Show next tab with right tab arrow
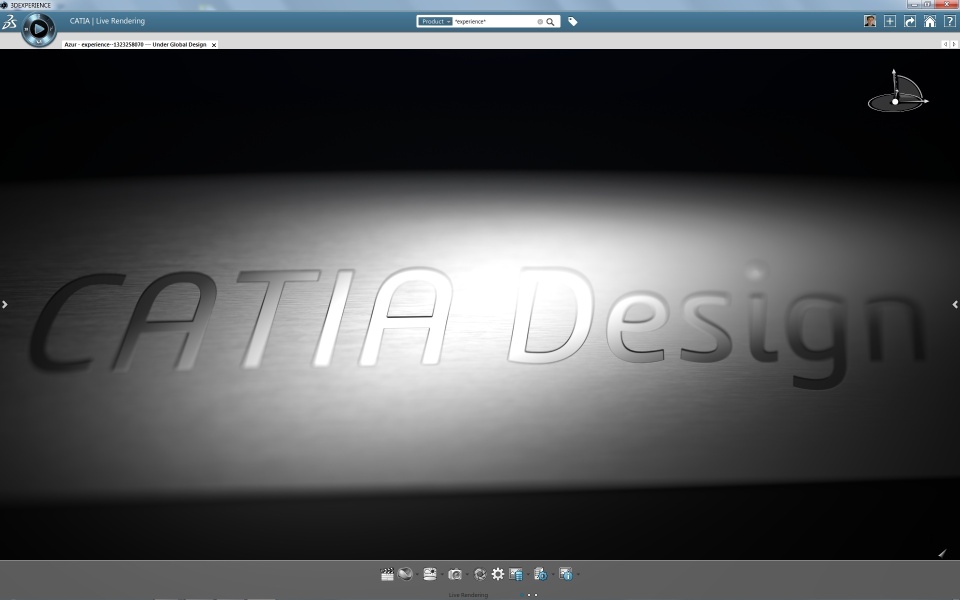This screenshot has height=600, width=960. [953, 44]
